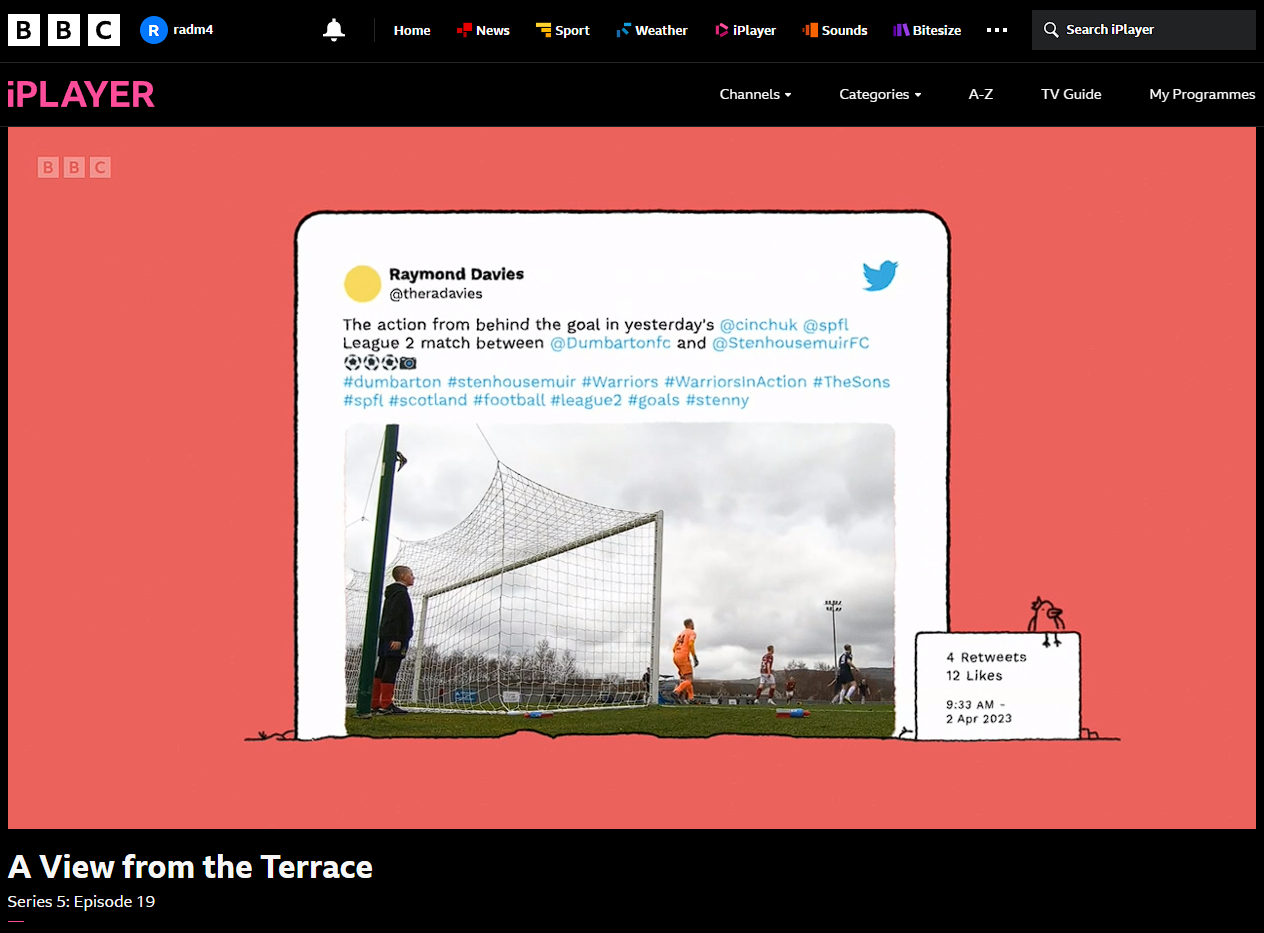The width and height of the screenshot is (1264, 933).
Task: Open the More menu (three dots)
Action: coord(997,30)
